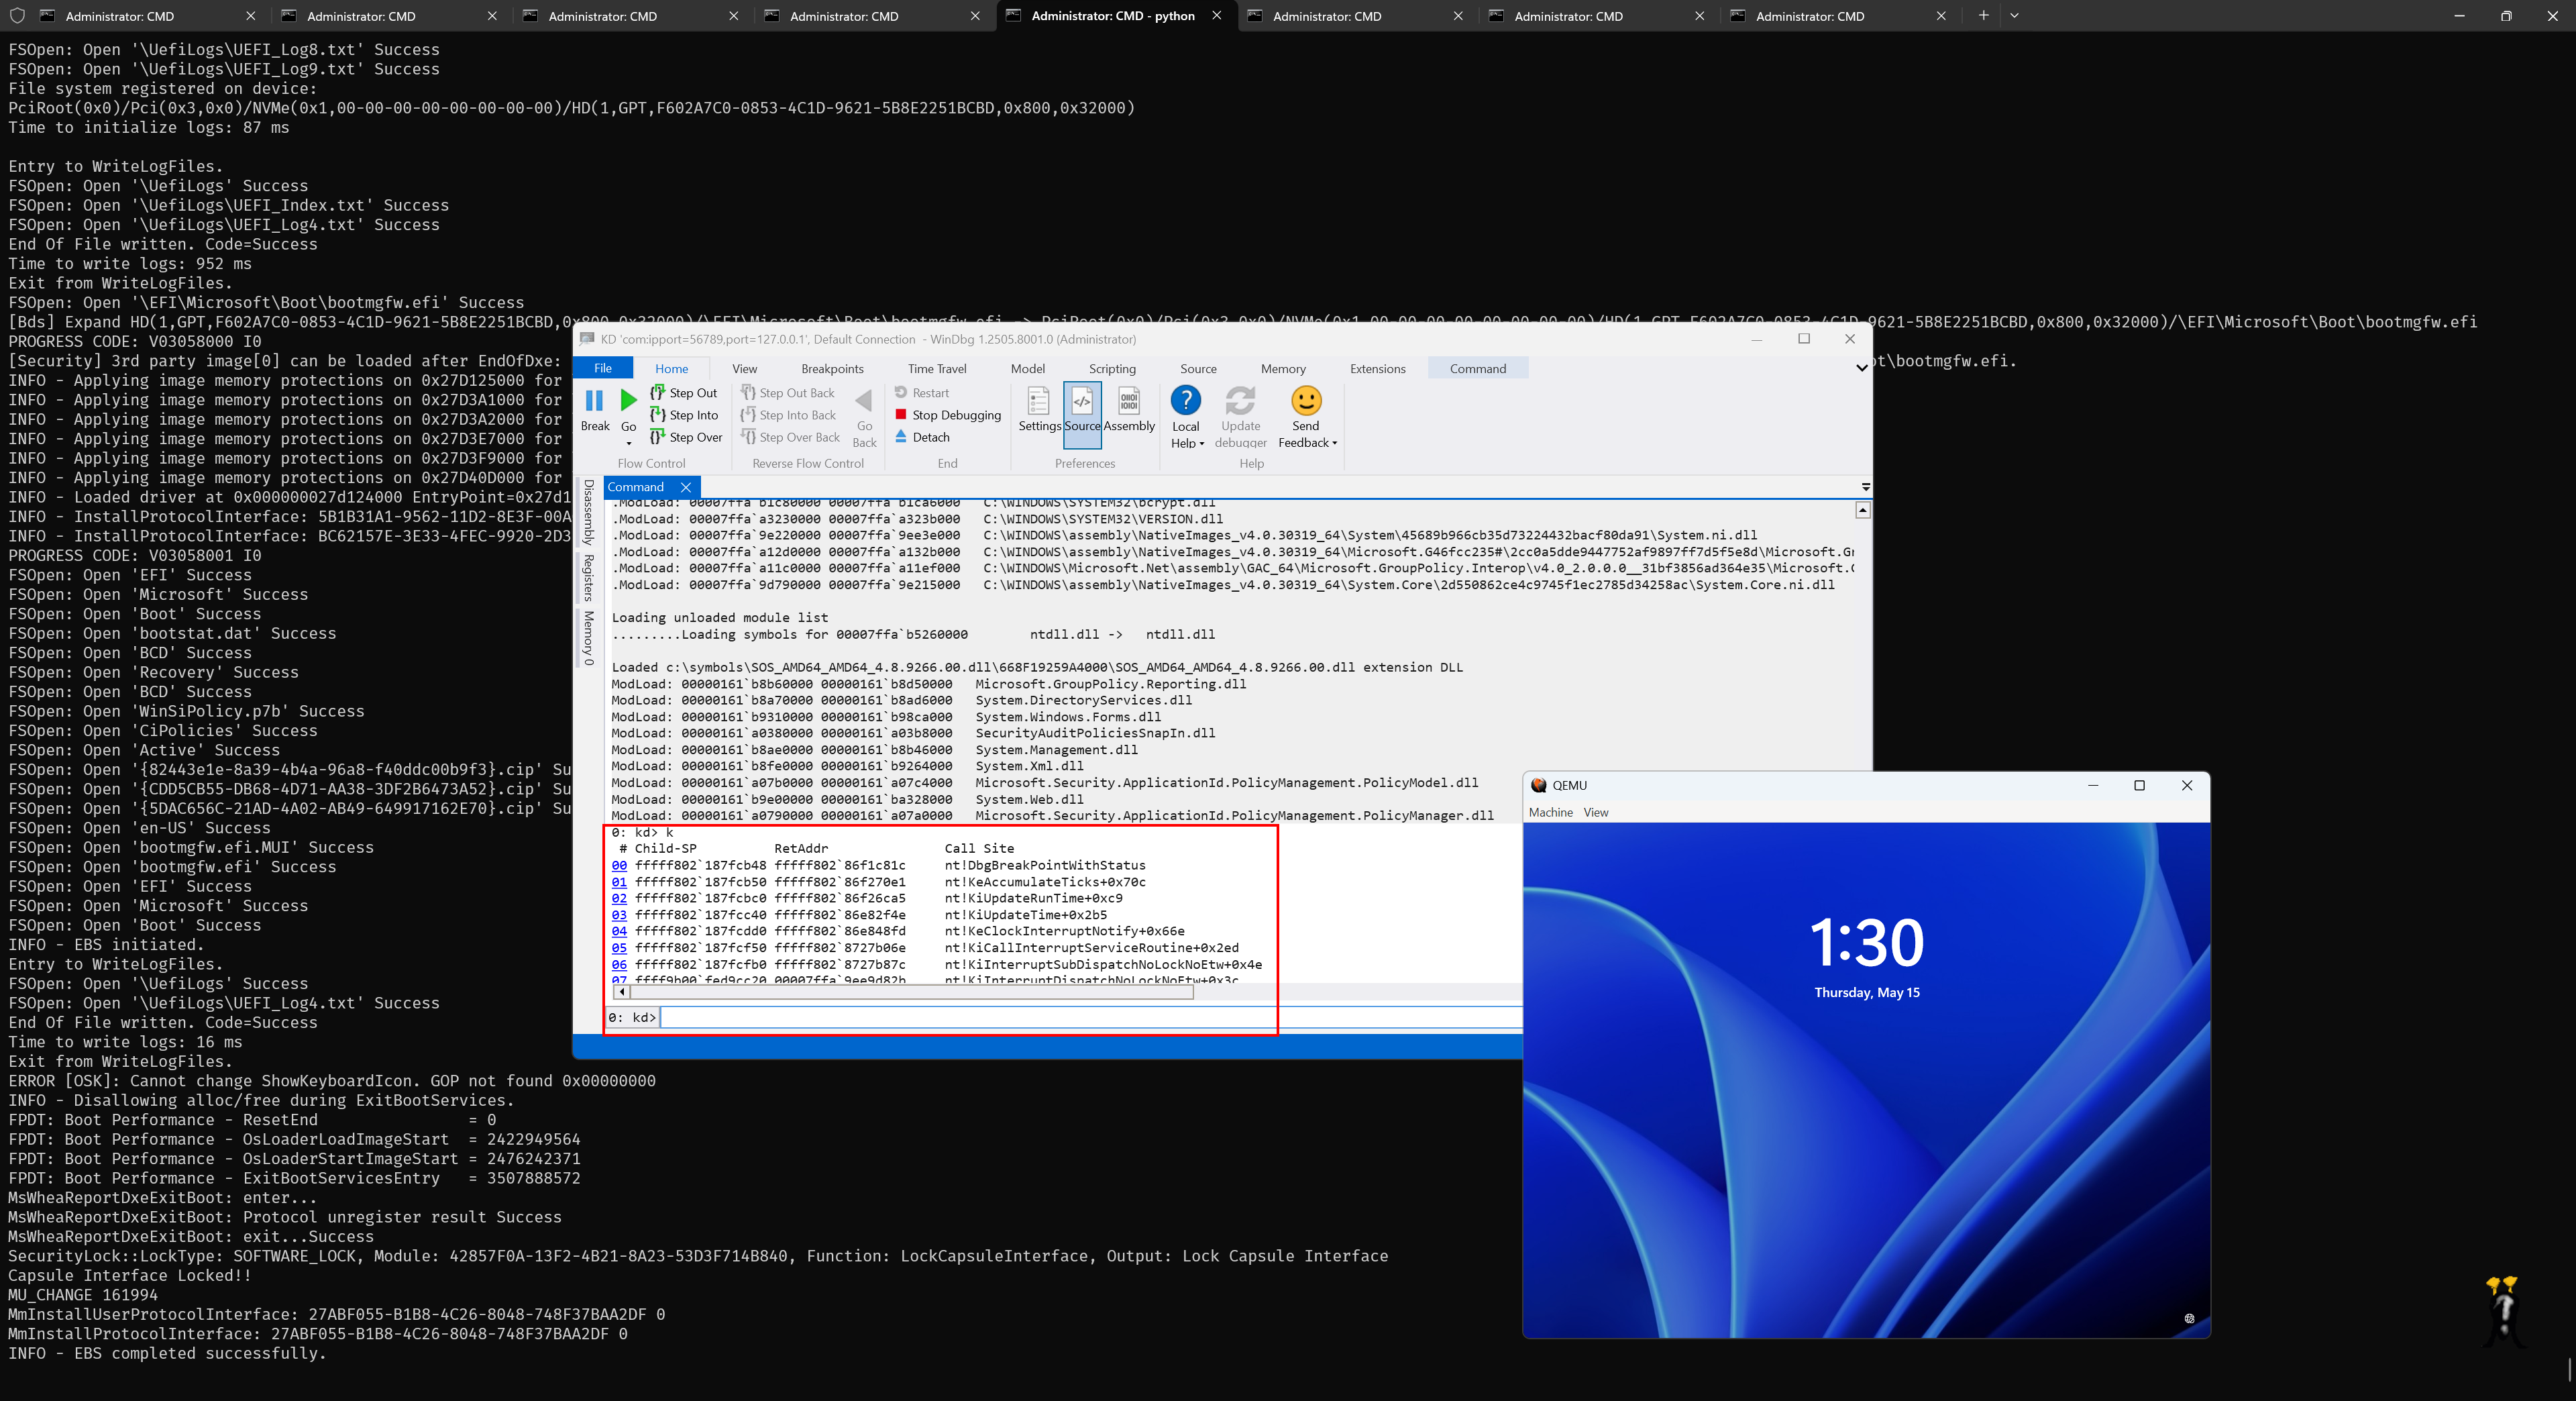Click Step Into in Flow Control
Screen dimensions: 2576x1401
pos(684,415)
